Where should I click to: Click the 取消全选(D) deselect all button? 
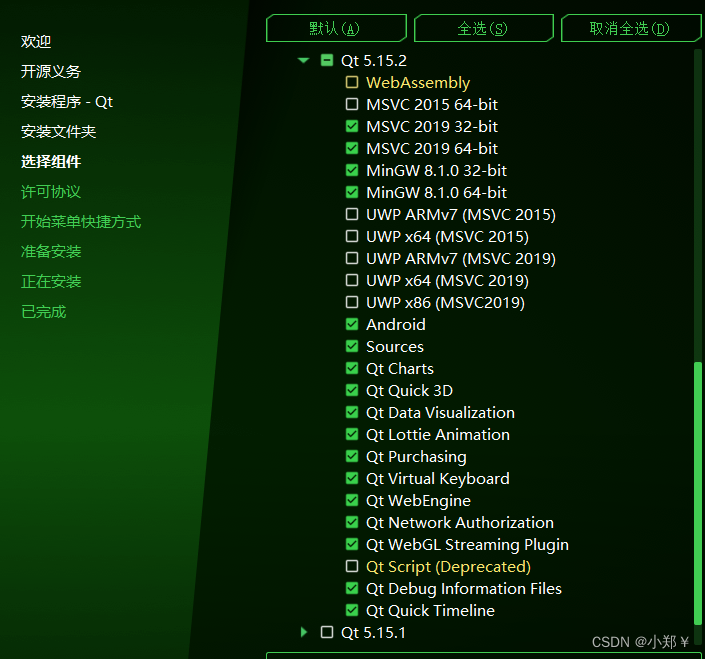(631, 28)
